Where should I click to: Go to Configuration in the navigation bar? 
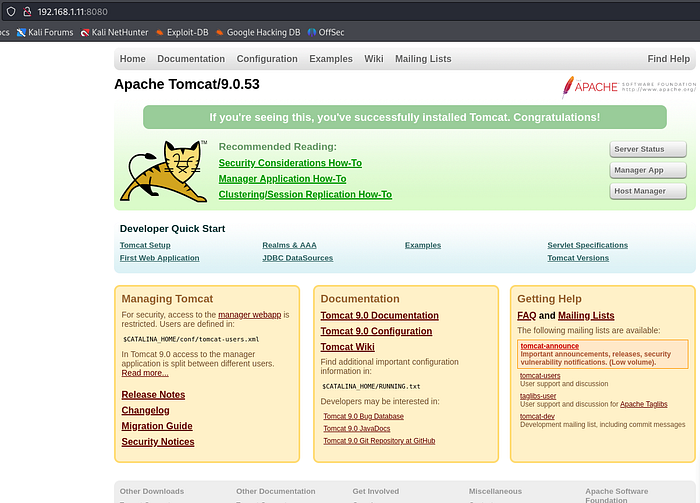click(267, 59)
